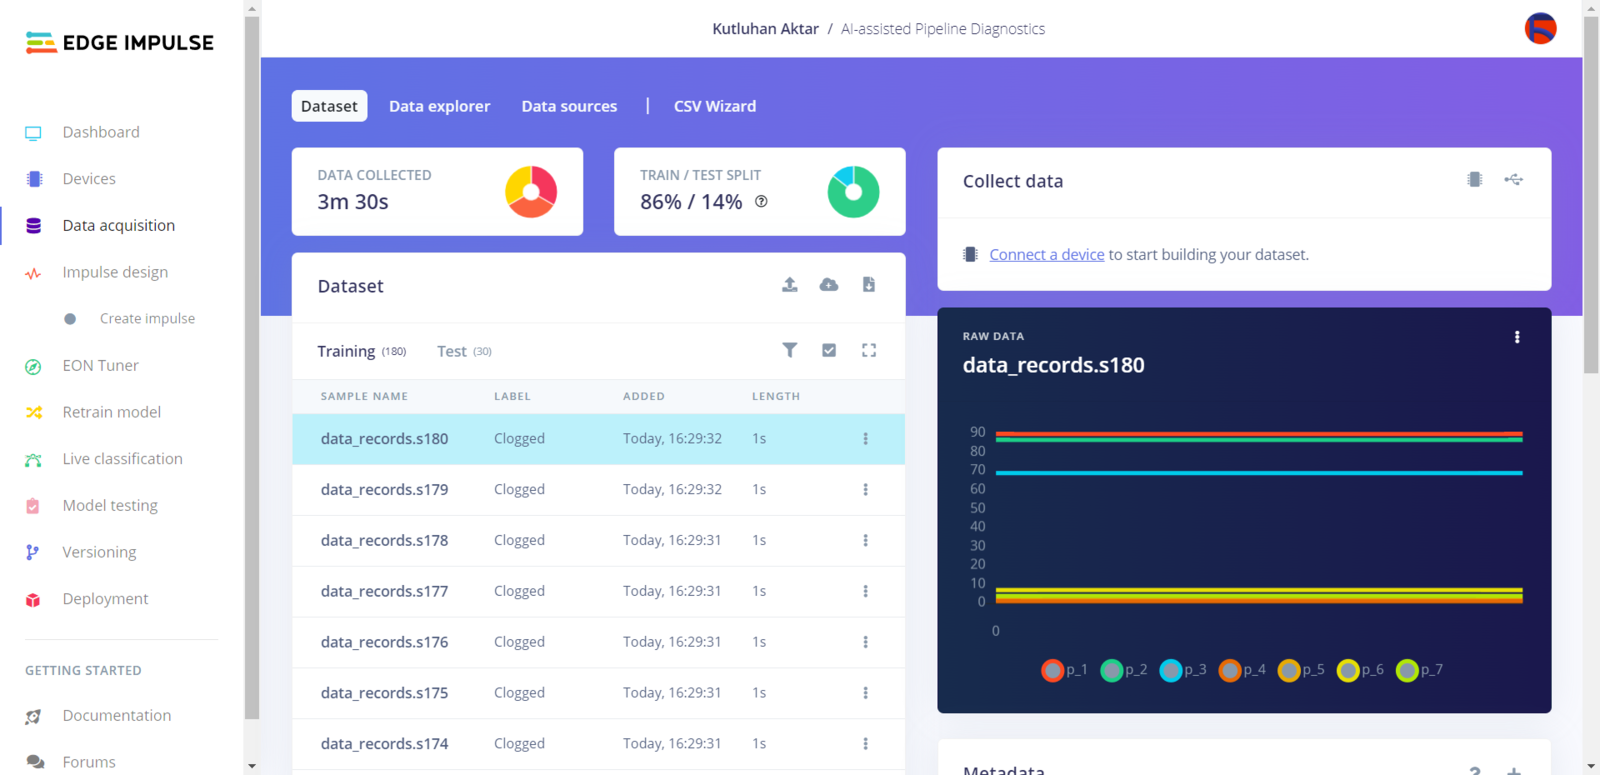Switch to the Data explorer tab
Viewport: 1600px width, 775px height.
click(439, 106)
